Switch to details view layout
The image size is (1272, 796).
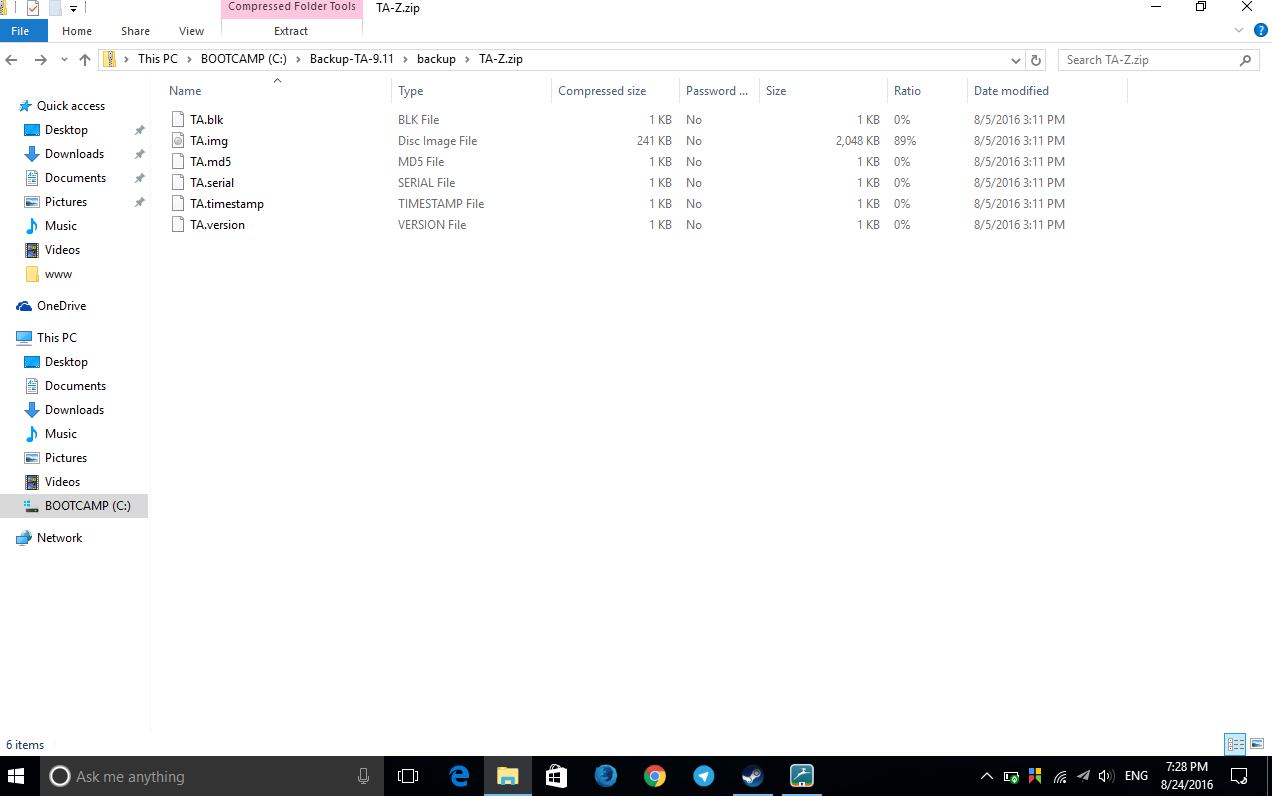click(x=1235, y=744)
